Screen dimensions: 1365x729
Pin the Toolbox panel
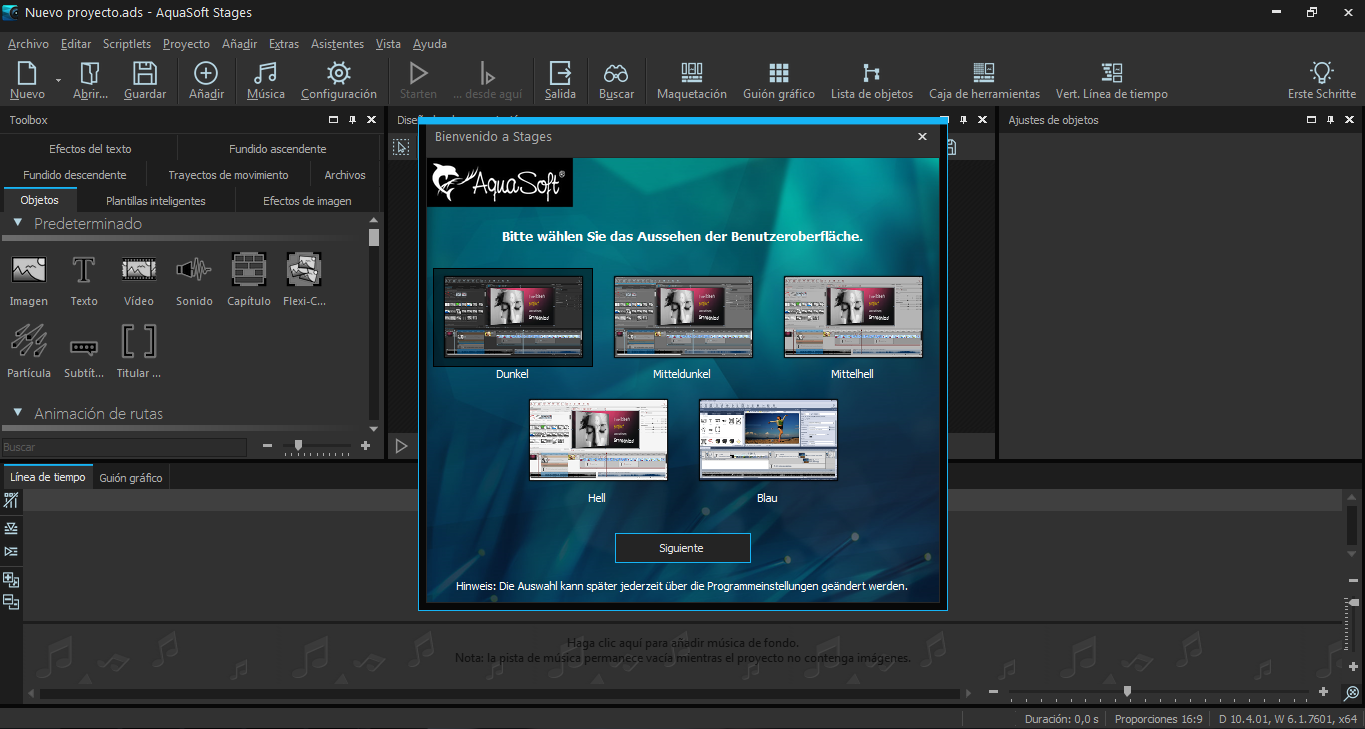tap(352, 120)
